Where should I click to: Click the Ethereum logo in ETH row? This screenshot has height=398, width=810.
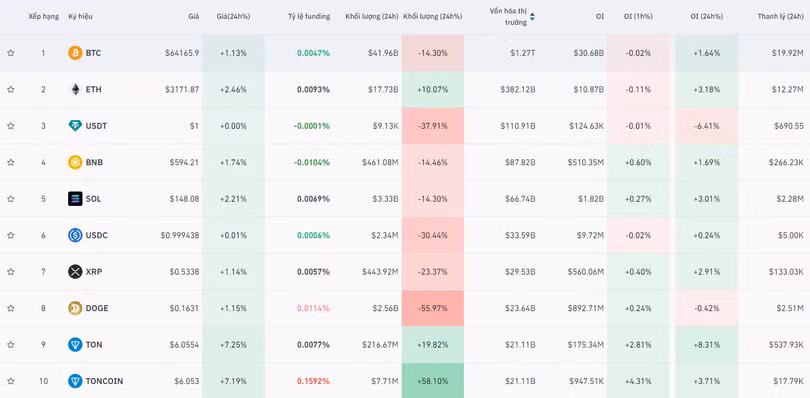pyautogui.click(x=75, y=89)
